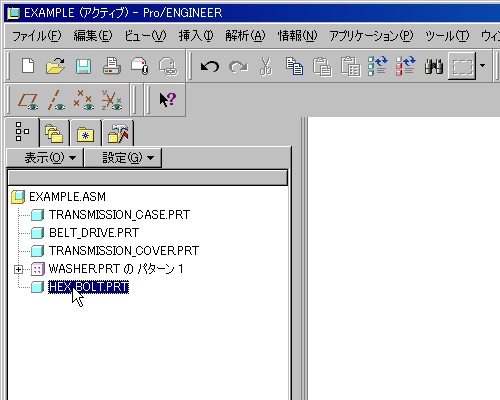Switch to the Favorites tab
The image size is (500, 400).
(85, 134)
